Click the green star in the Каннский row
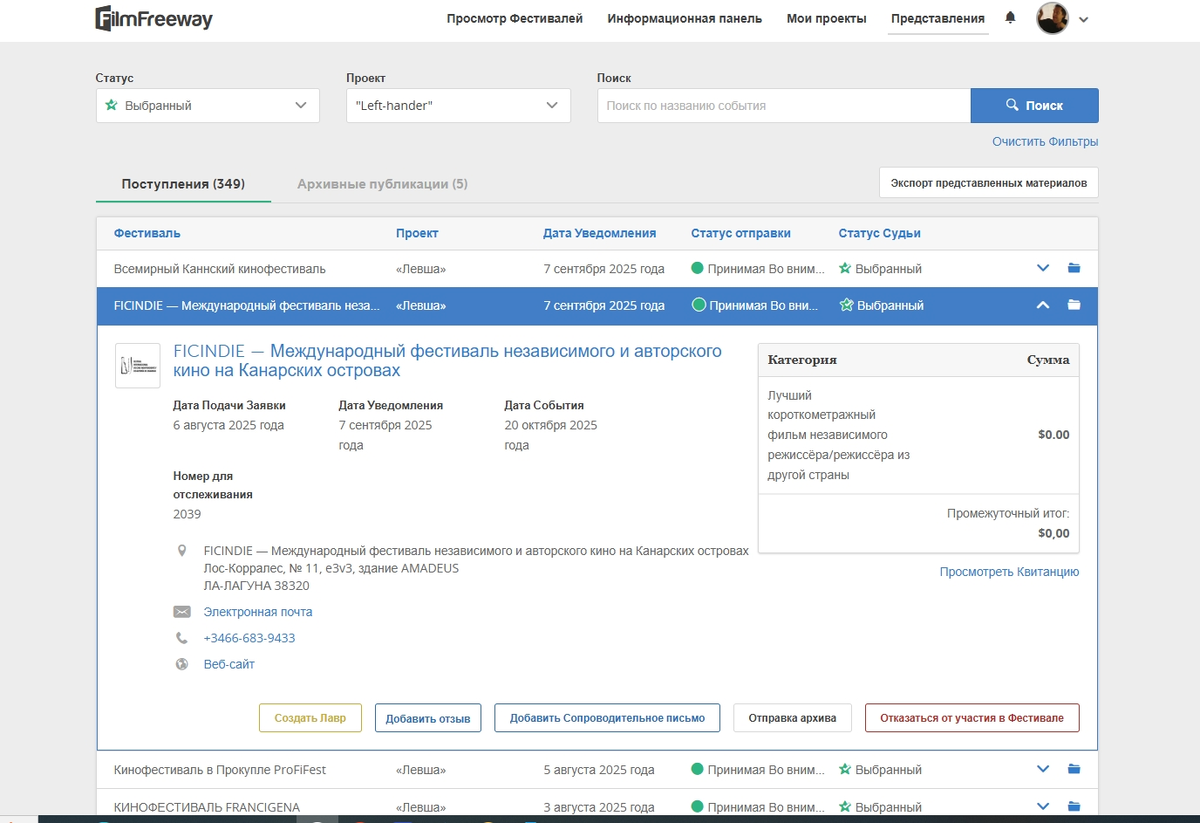This screenshot has height=823, width=1200. coord(845,268)
